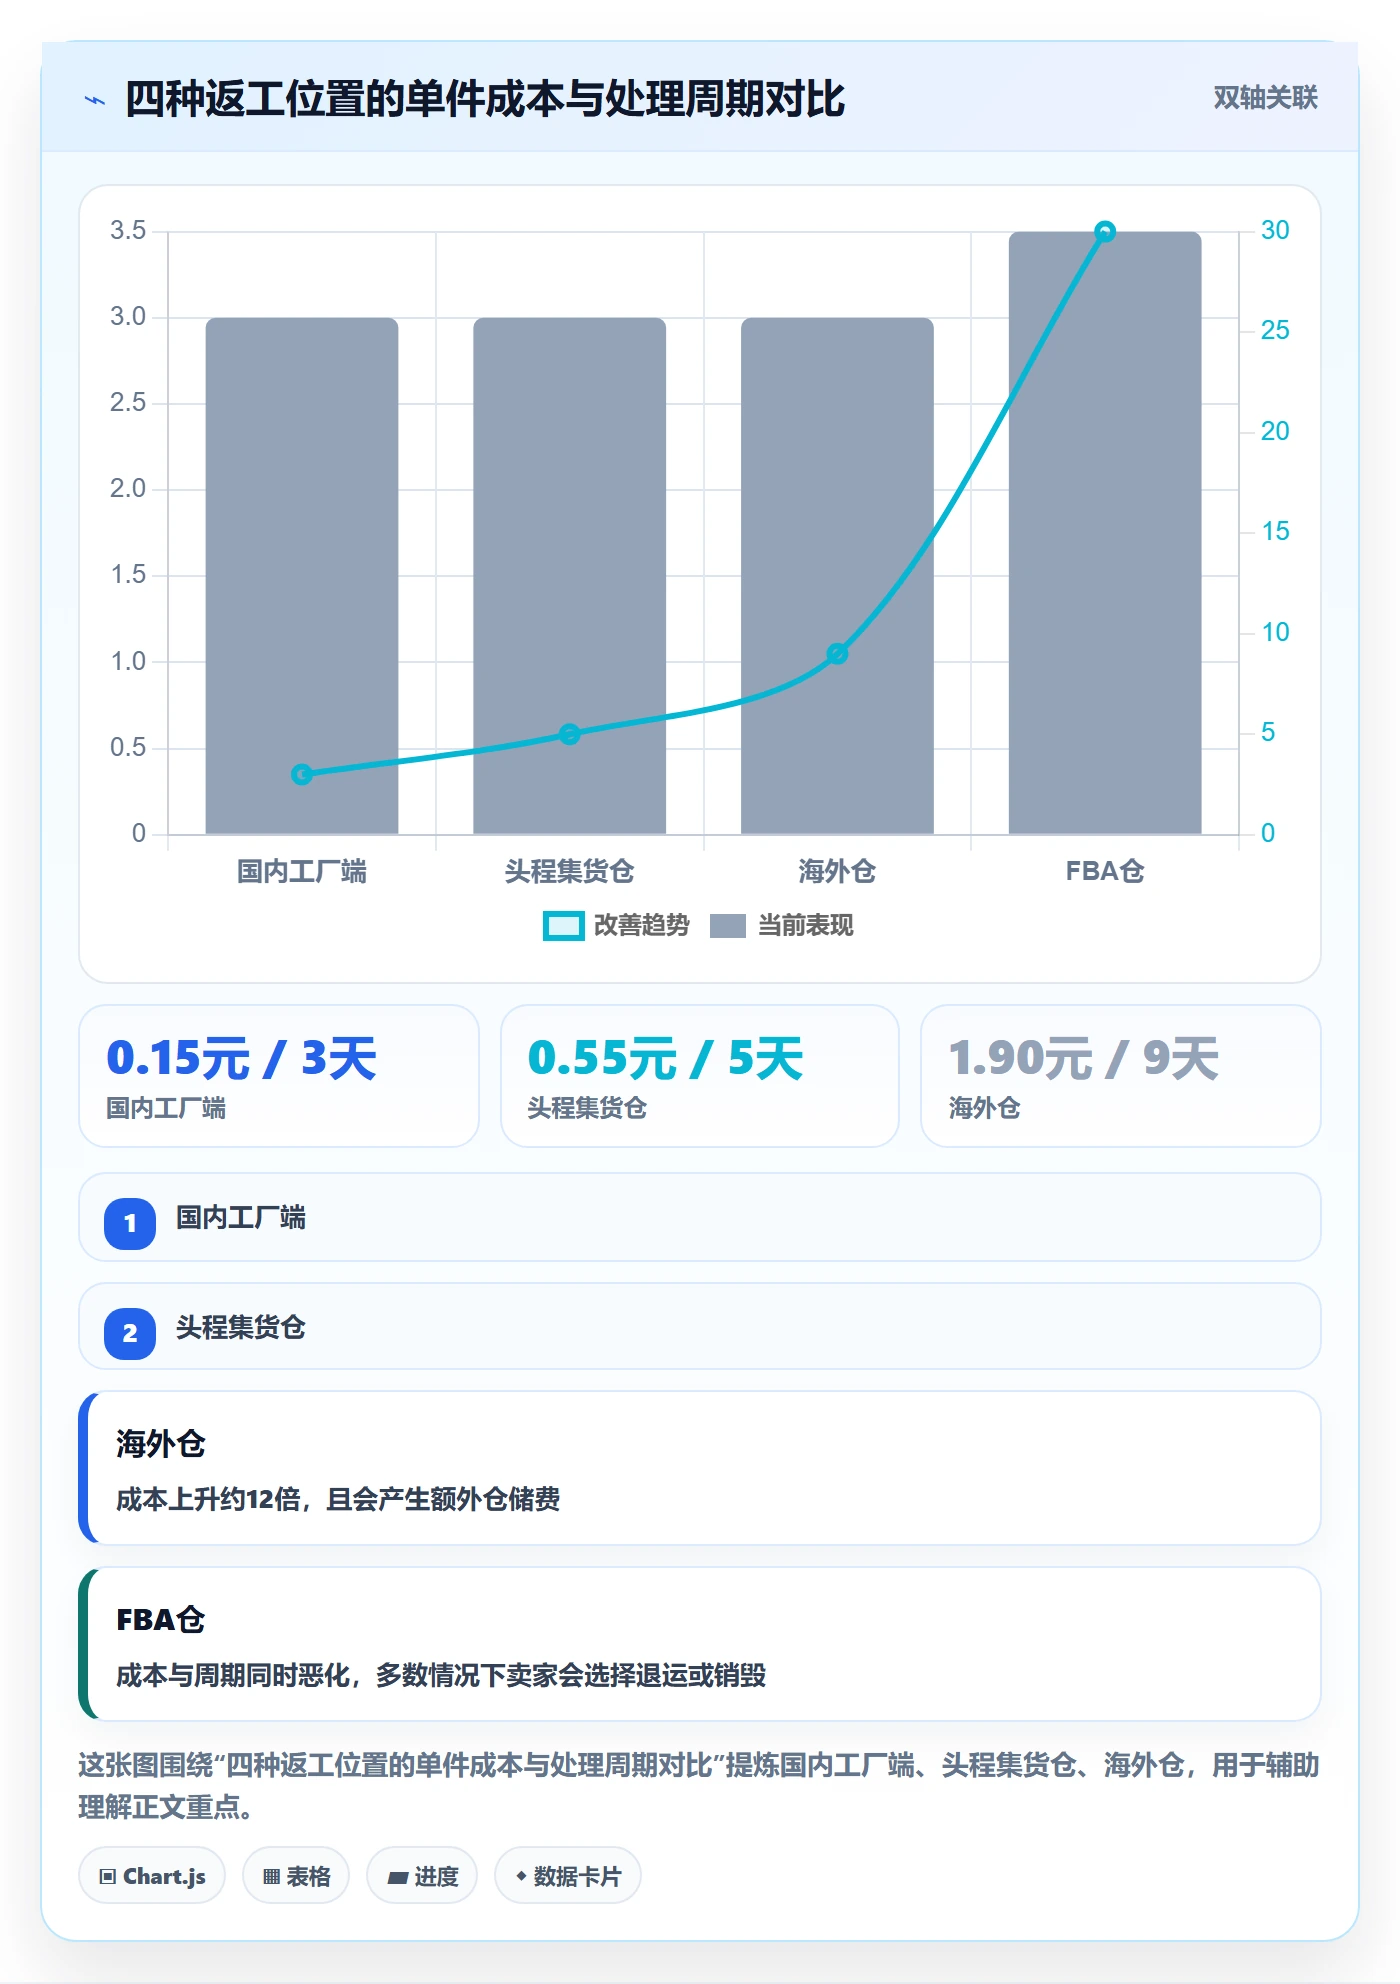Click the 头程集货仓 caption under 0.55元 / 5天

coord(587,1108)
